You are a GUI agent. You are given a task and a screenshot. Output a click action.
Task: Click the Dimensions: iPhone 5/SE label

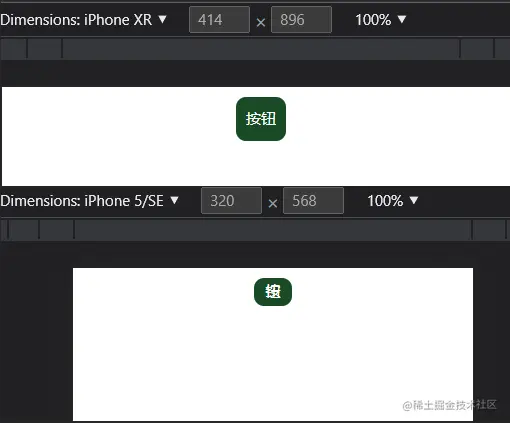click(82, 201)
